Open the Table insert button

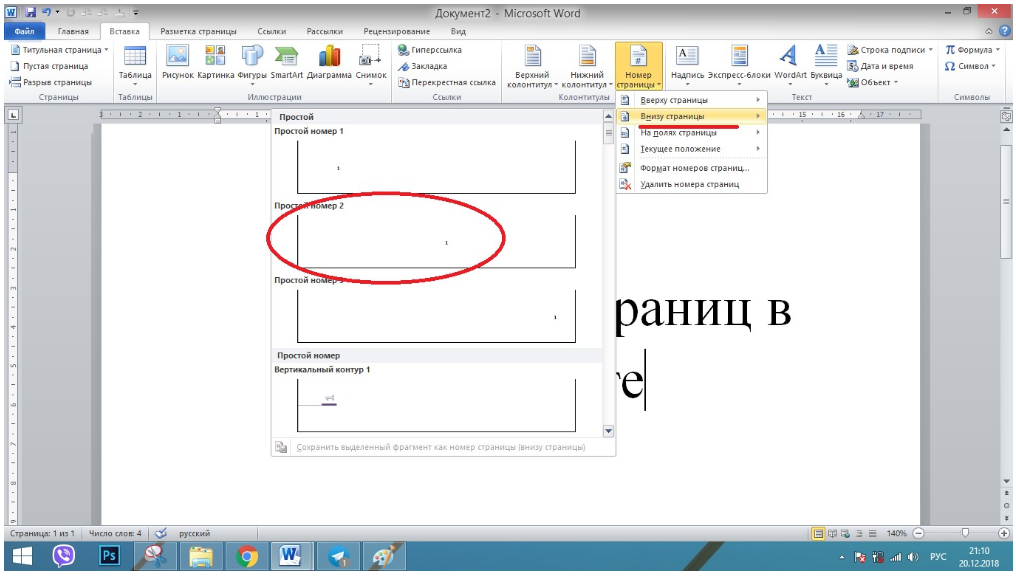click(135, 65)
